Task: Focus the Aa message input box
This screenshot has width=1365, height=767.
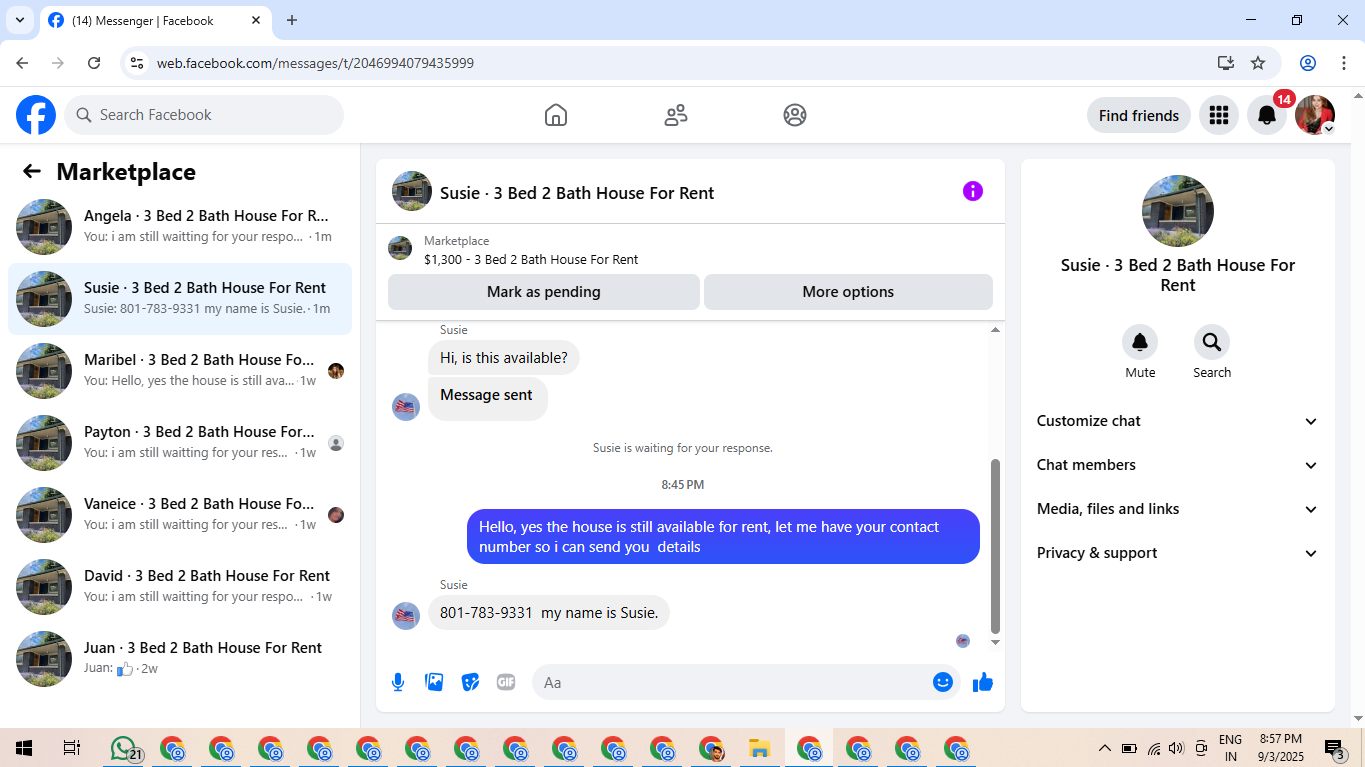Action: 746,682
